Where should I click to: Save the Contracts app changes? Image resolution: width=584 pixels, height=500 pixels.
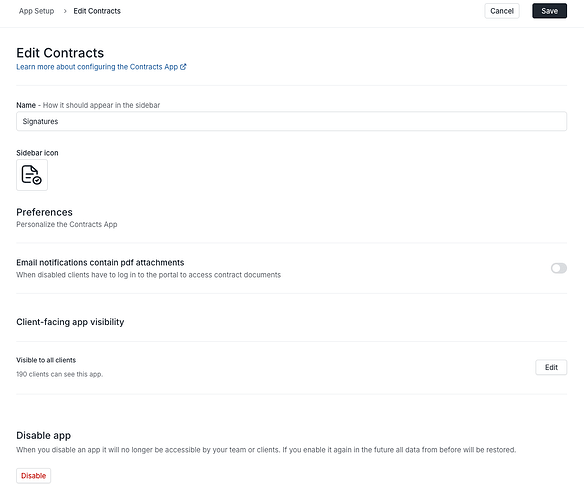(x=549, y=11)
